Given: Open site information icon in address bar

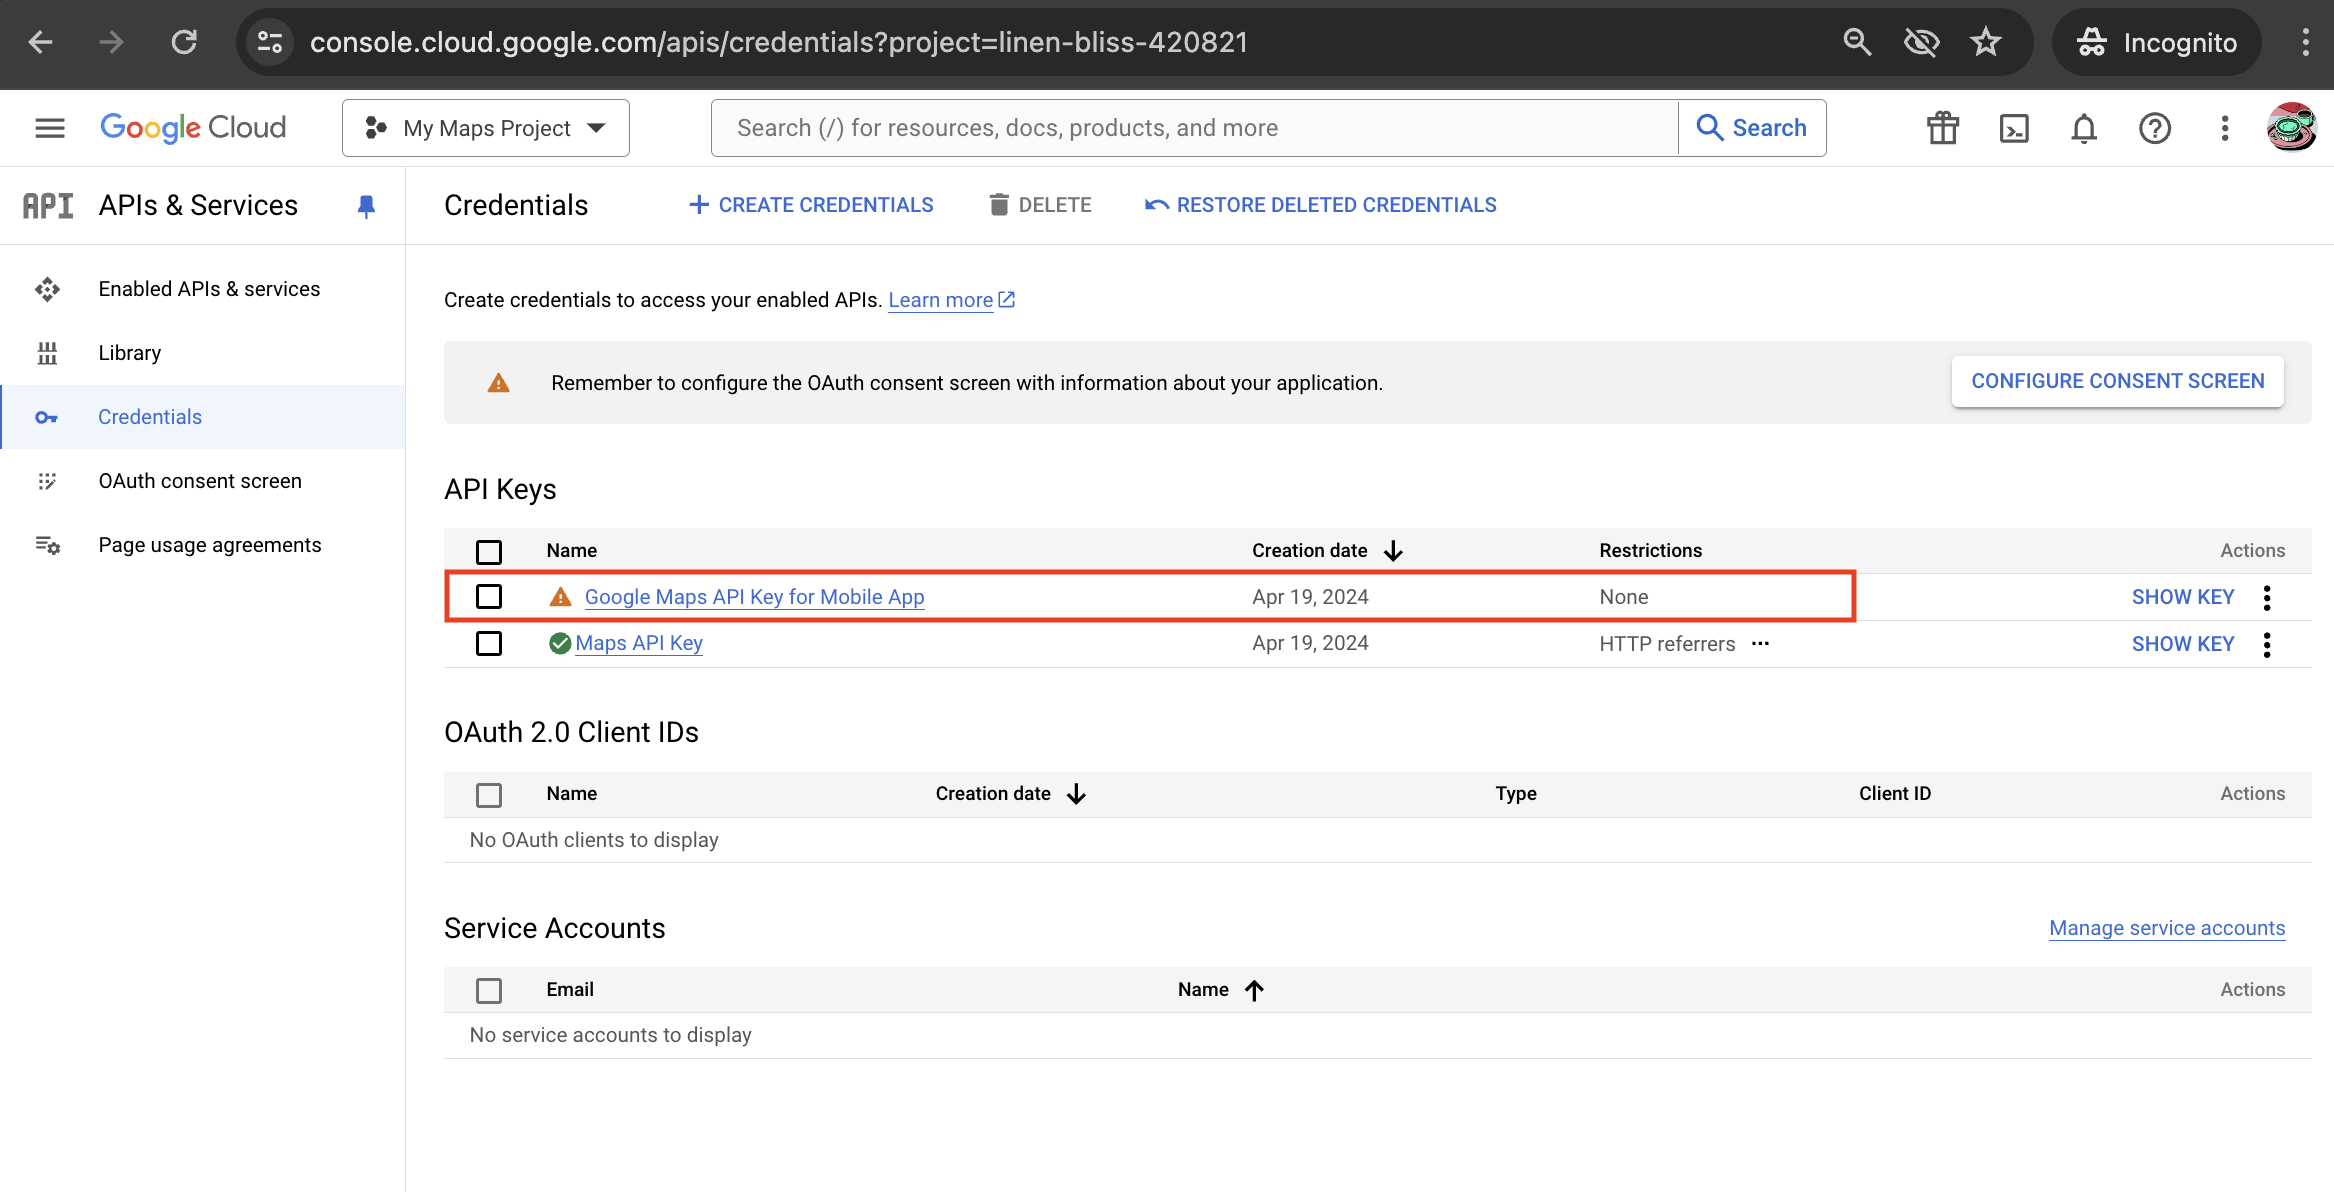Looking at the screenshot, I should tap(270, 42).
